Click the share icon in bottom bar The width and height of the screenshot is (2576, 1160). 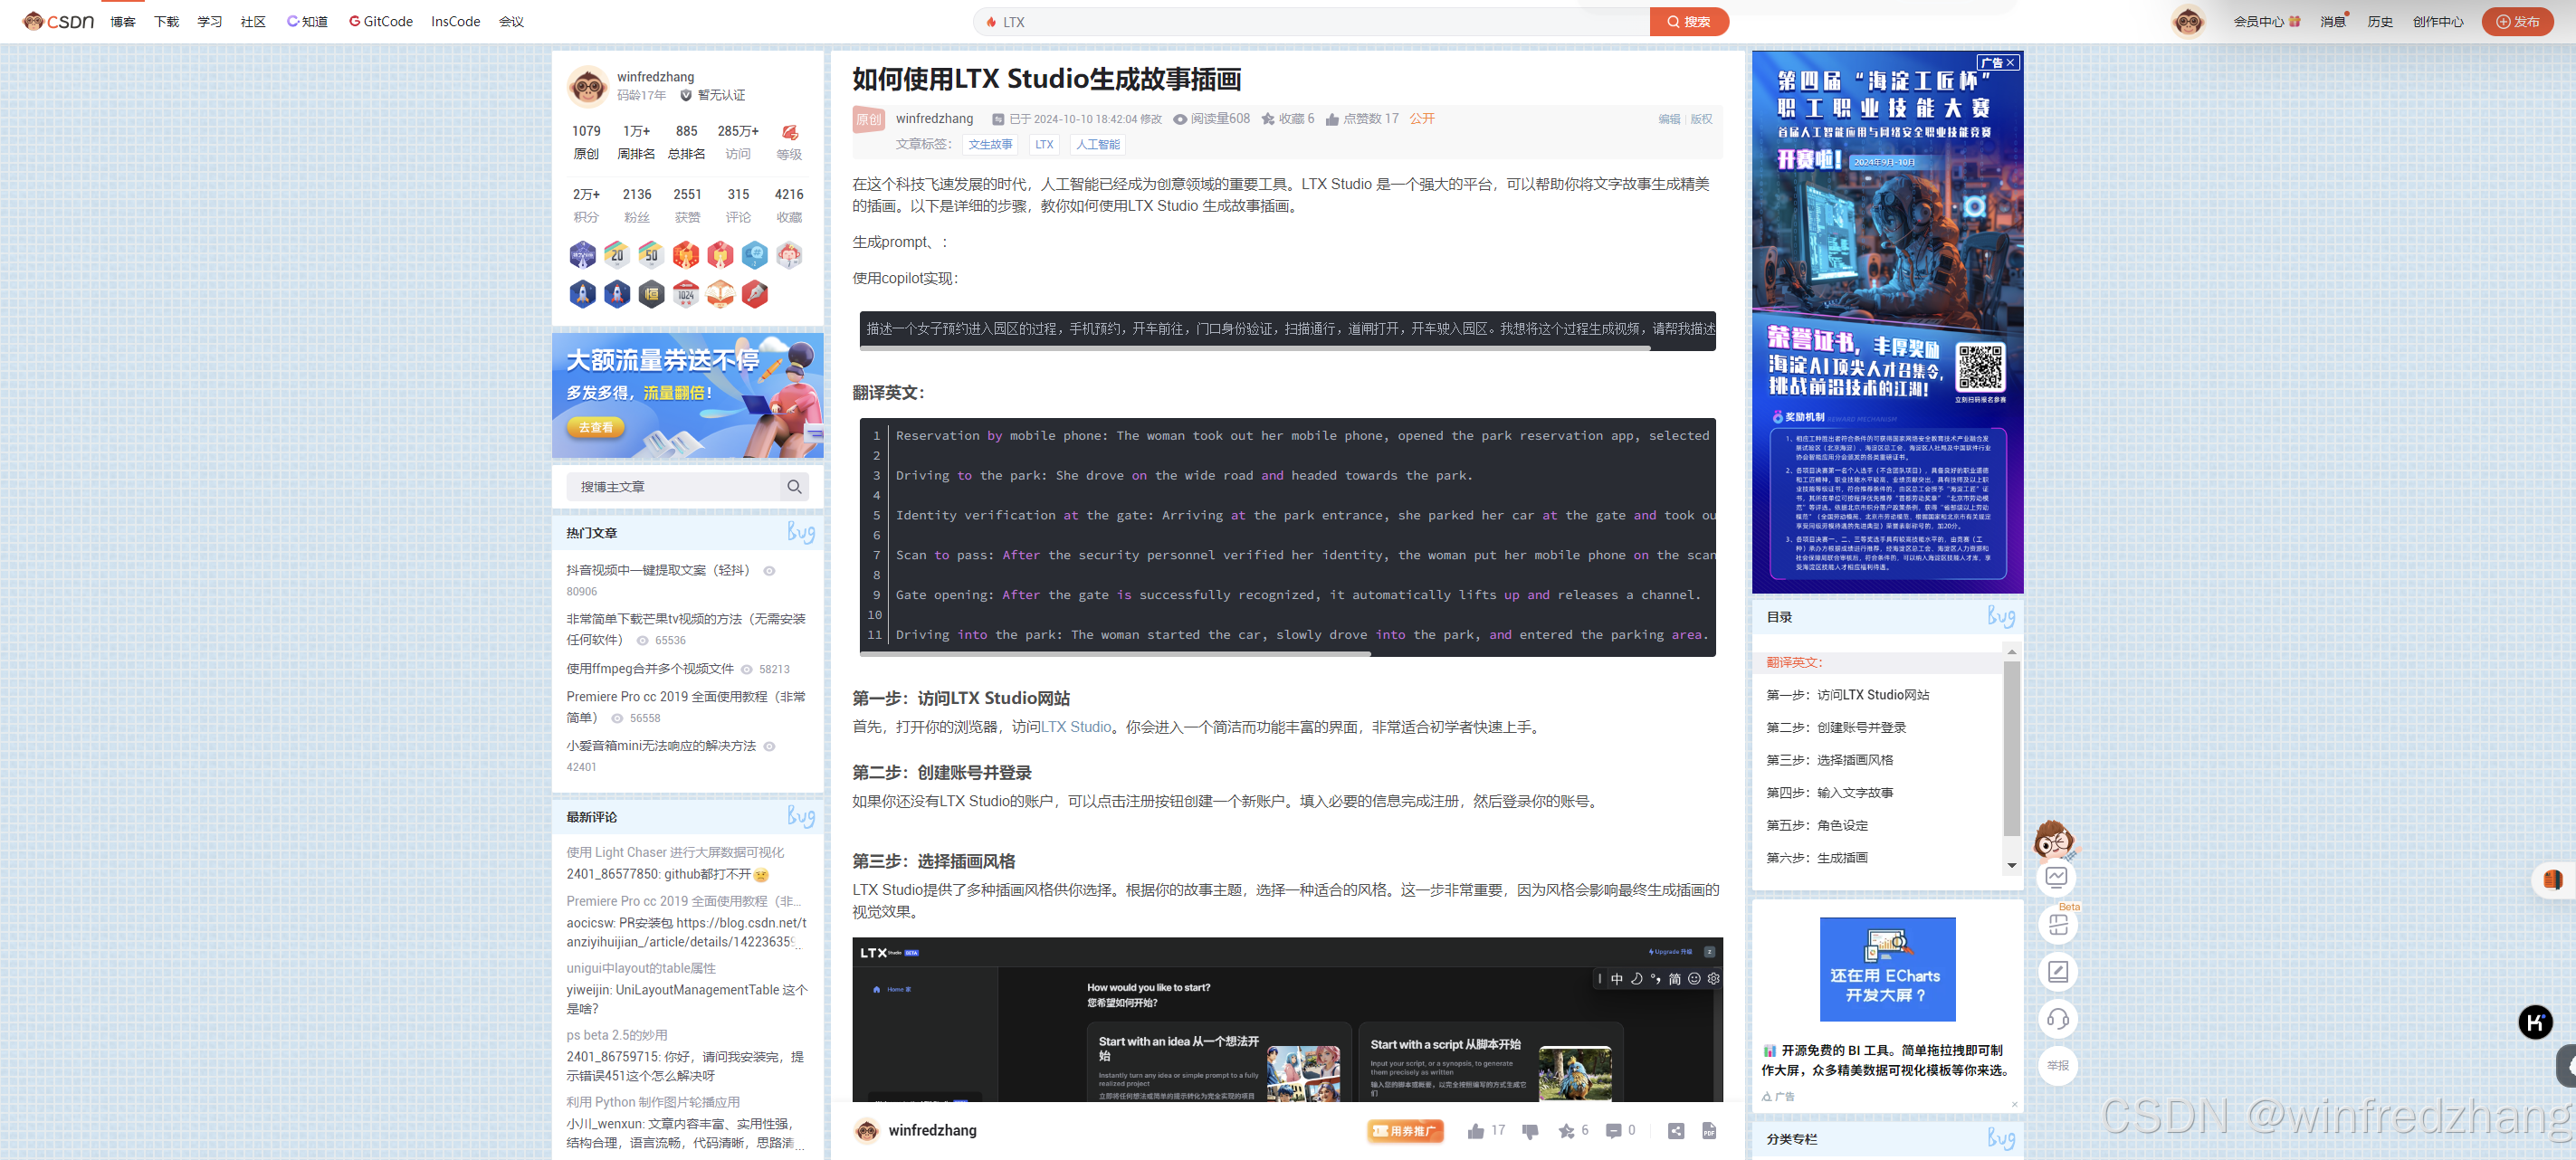point(1676,1131)
